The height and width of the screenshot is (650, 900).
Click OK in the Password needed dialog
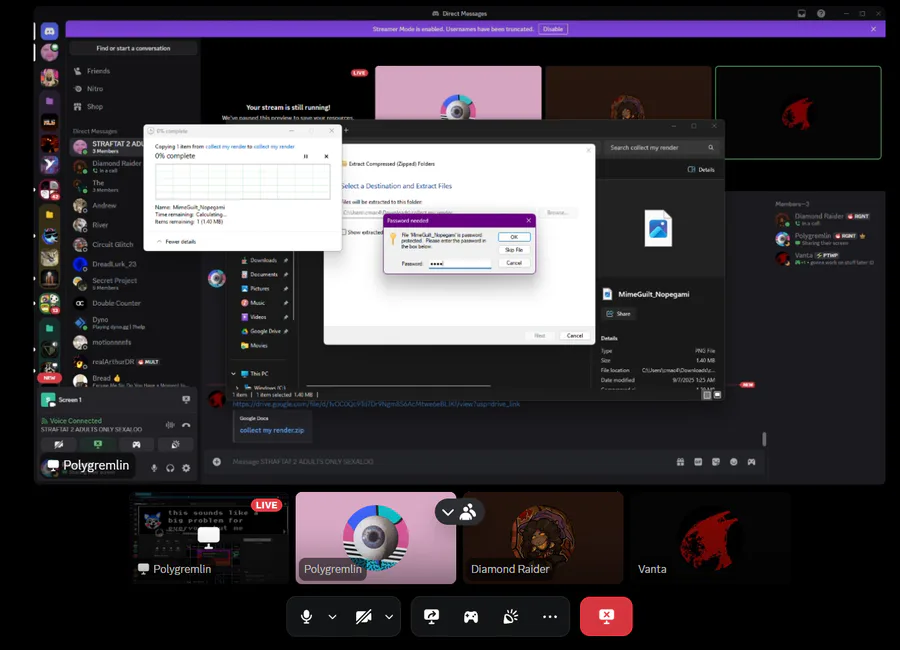click(514, 237)
